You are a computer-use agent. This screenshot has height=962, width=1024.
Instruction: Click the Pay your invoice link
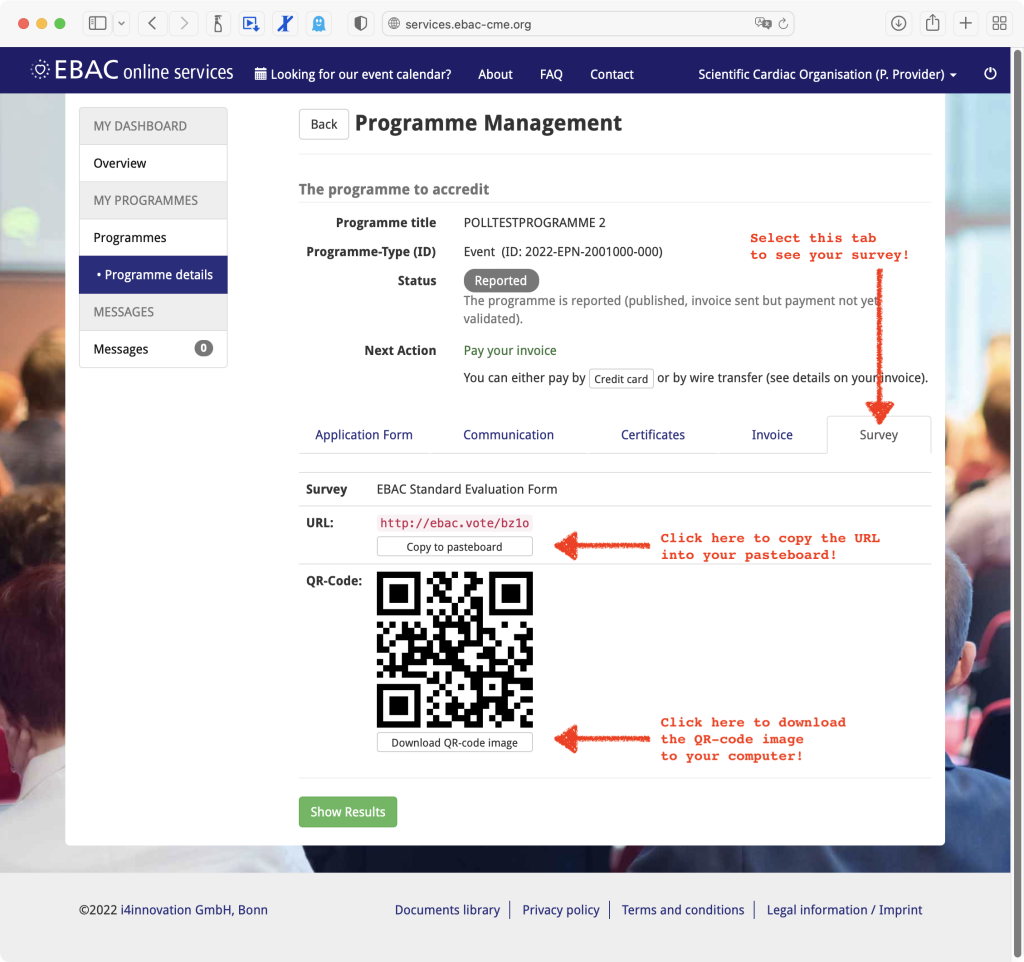[x=510, y=350]
